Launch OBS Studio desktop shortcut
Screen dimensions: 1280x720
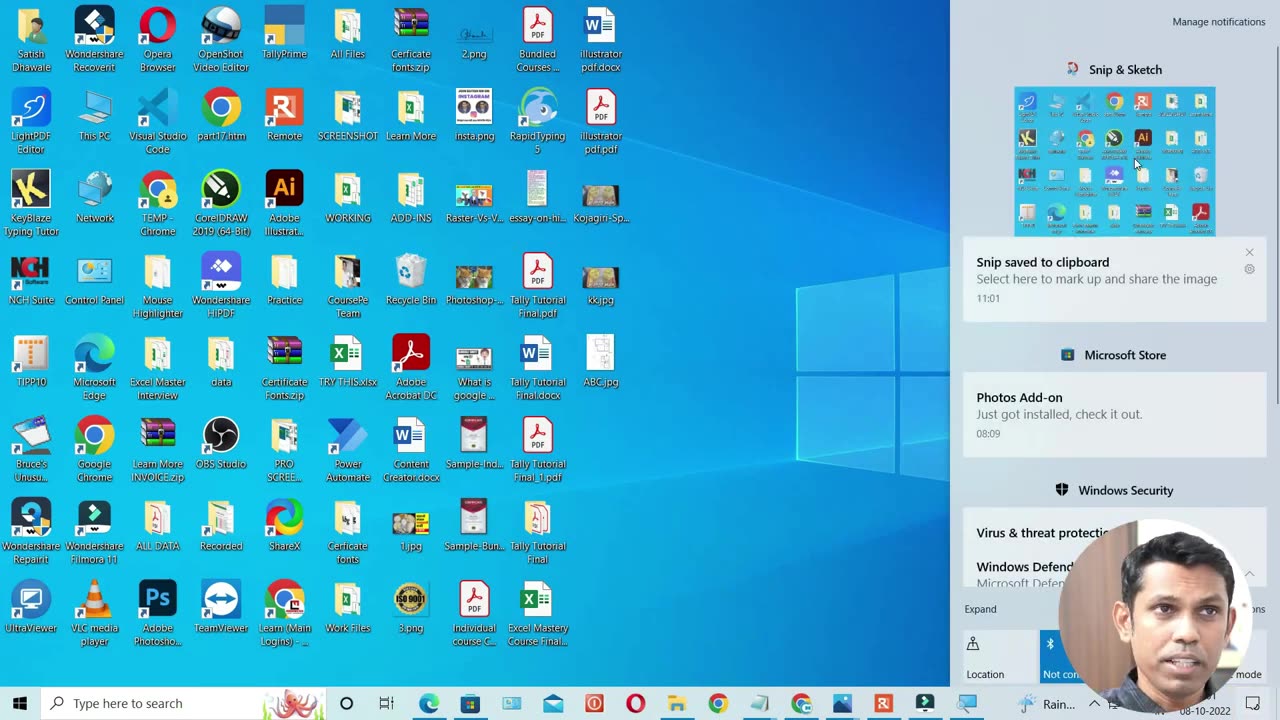[221, 443]
